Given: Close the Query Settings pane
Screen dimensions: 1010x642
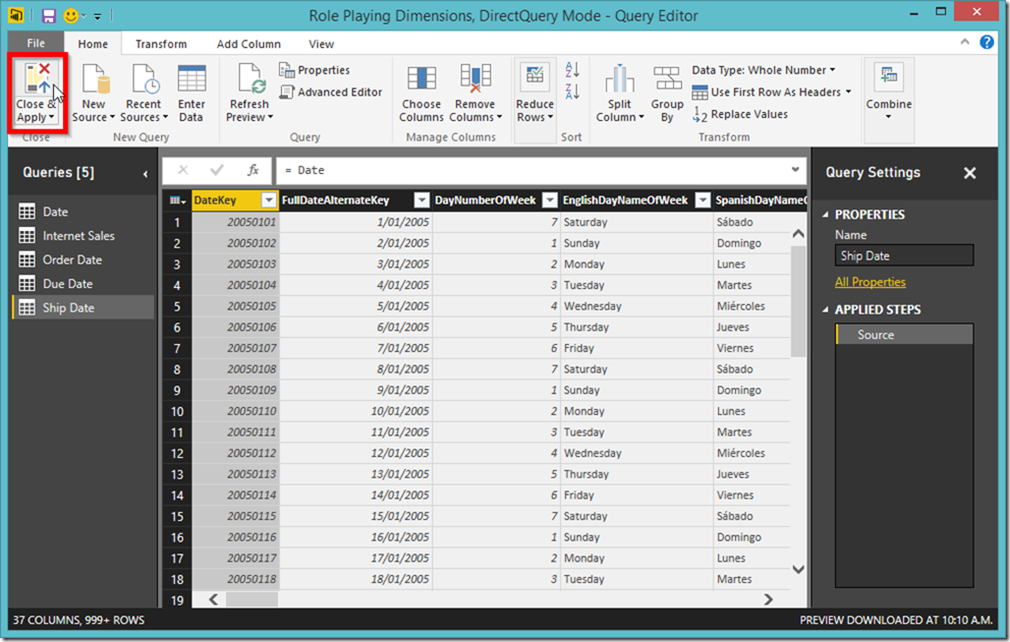Looking at the screenshot, I should coord(969,173).
